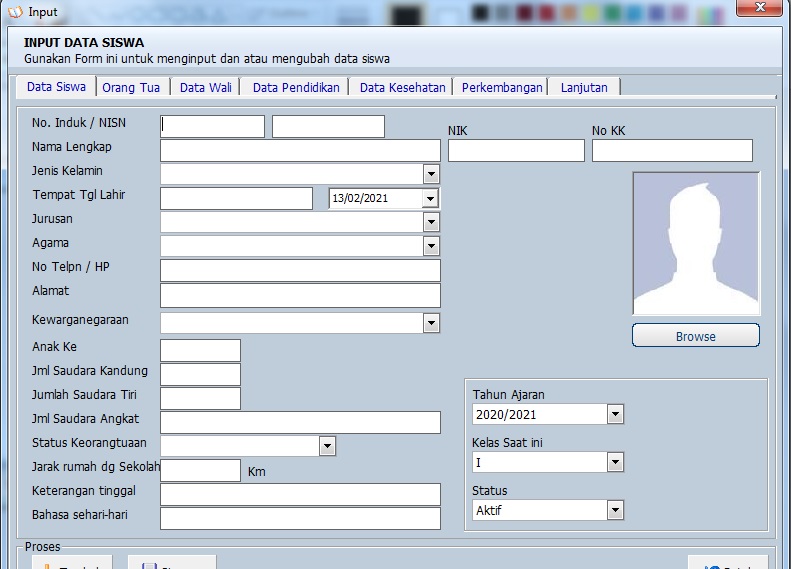Focus the NIK input box
The width and height of the screenshot is (791, 569).
point(516,151)
